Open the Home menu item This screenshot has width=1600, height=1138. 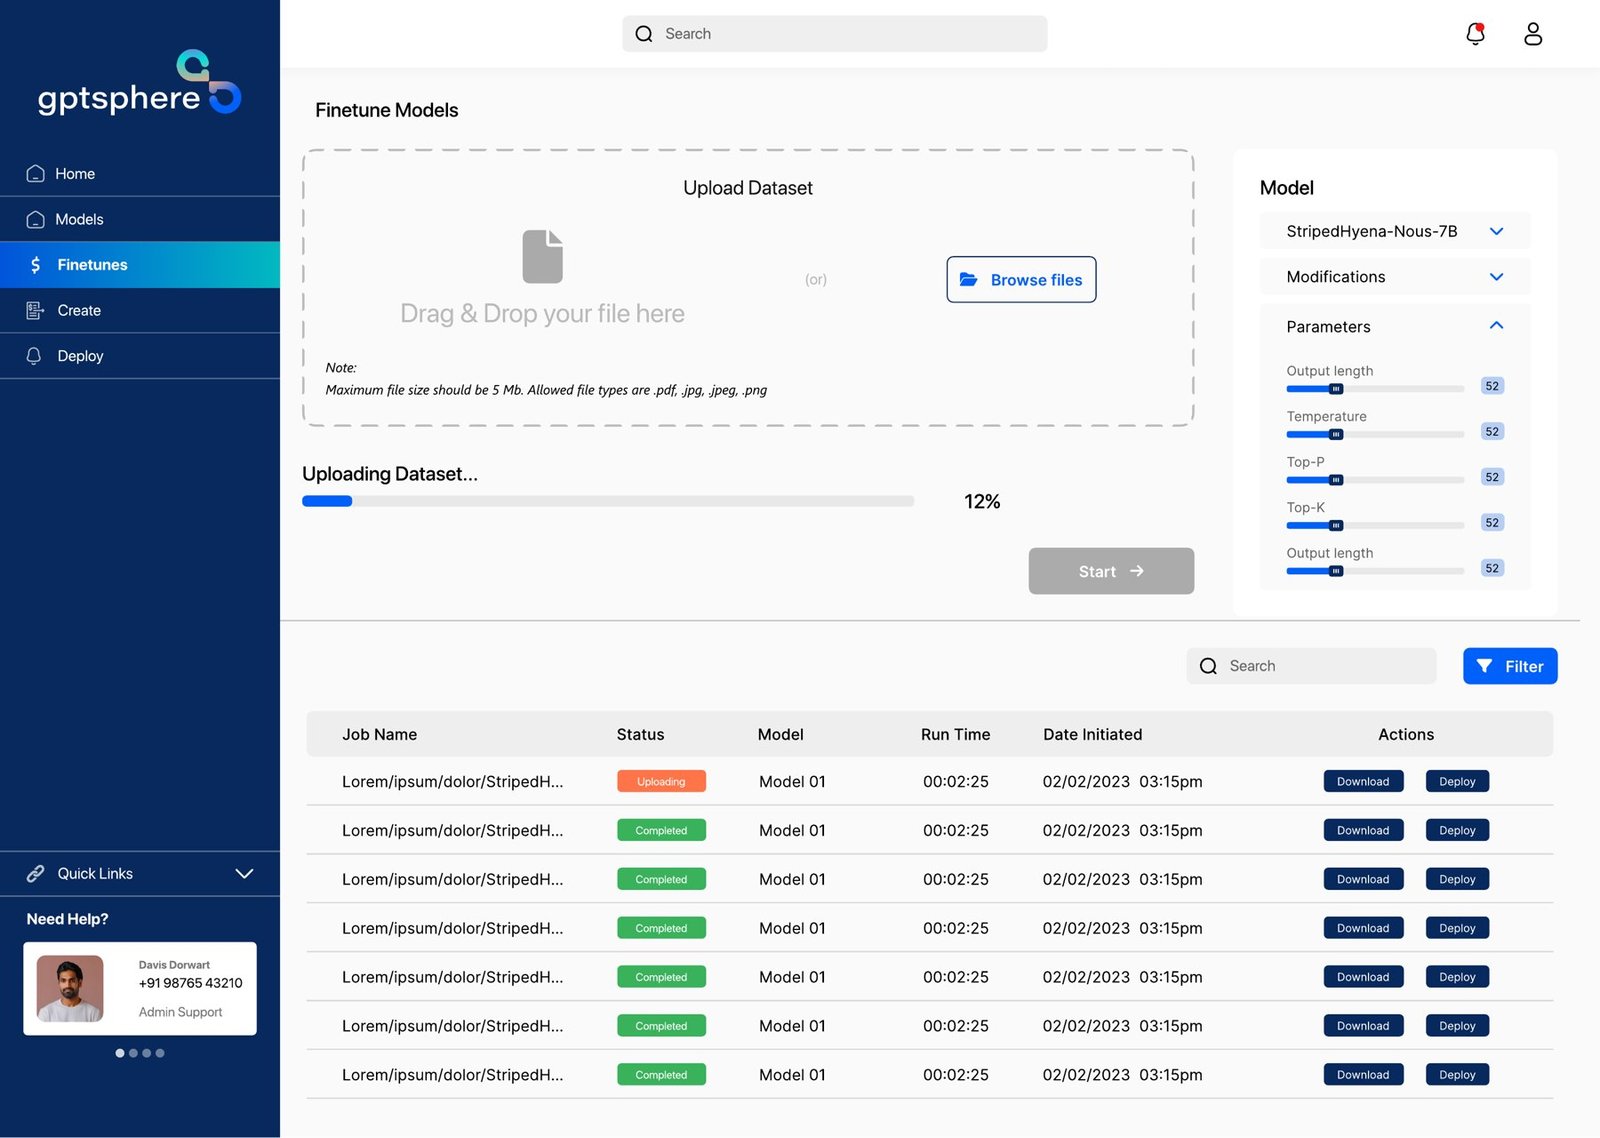coord(140,173)
